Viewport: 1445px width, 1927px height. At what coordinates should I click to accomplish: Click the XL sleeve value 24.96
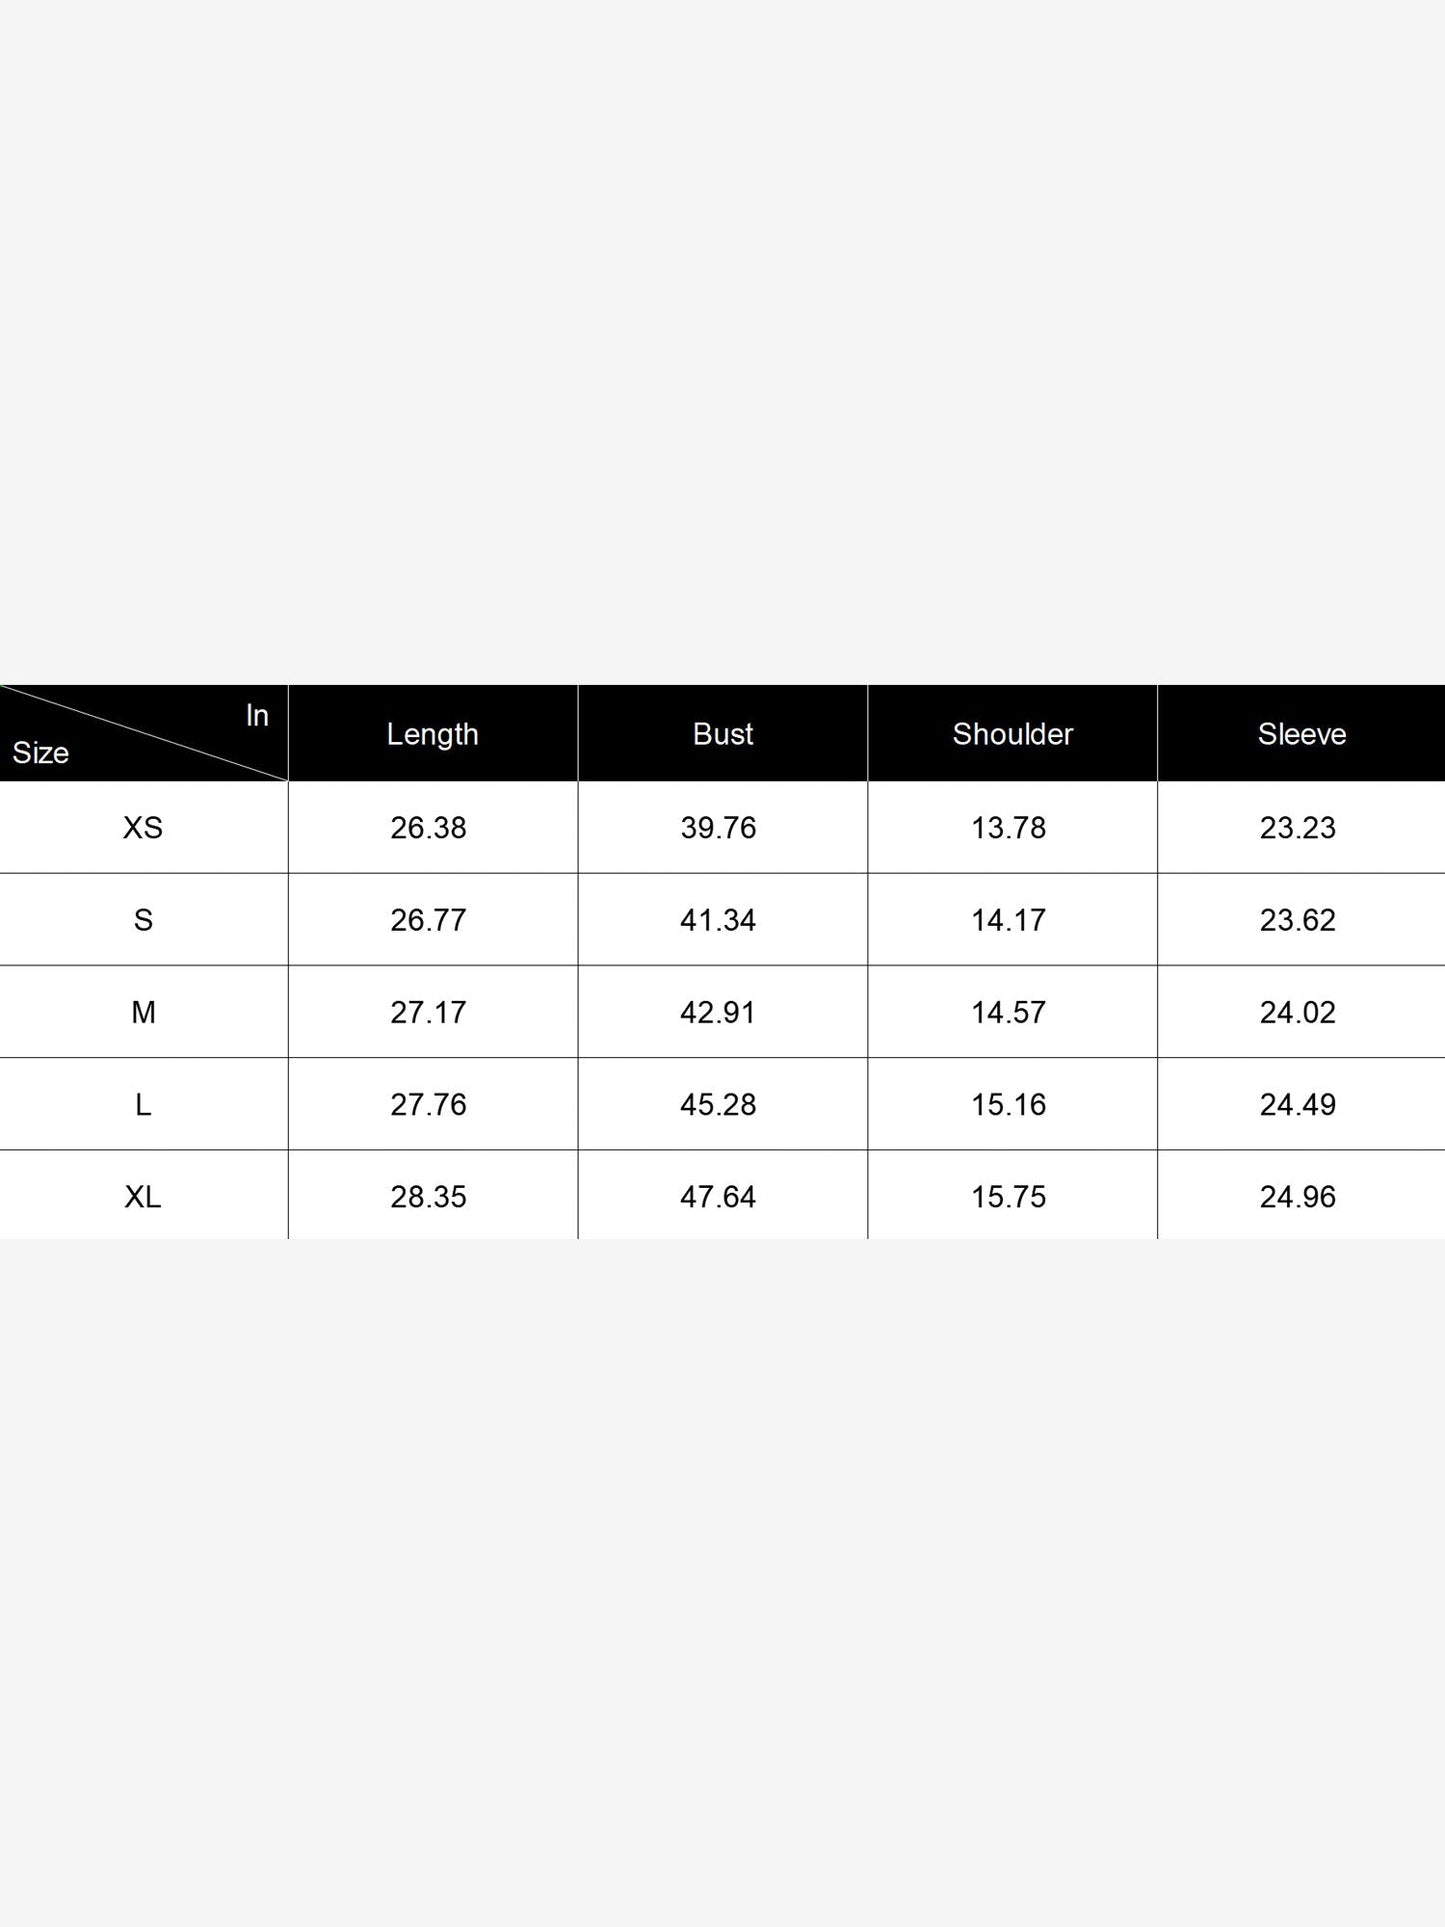[x=1298, y=1197]
